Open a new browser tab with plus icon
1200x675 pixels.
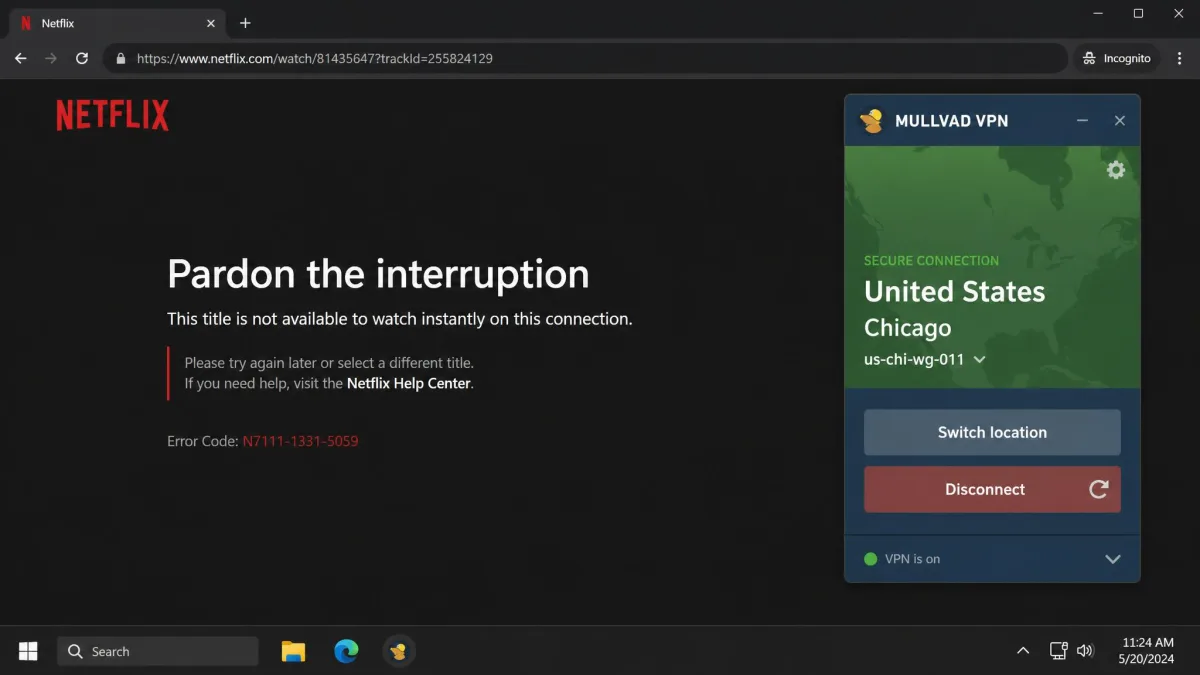pyautogui.click(x=245, y=23)
